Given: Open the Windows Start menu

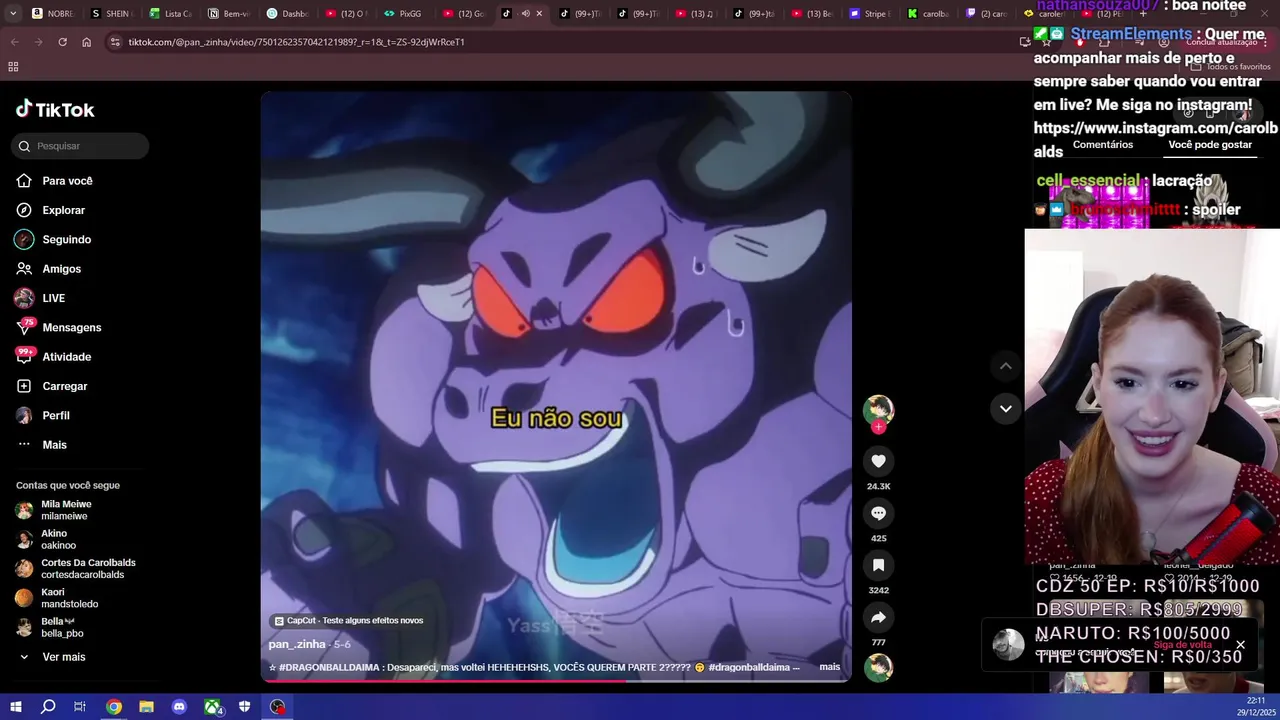Looking at the screenshot, I should coord(15,707).
